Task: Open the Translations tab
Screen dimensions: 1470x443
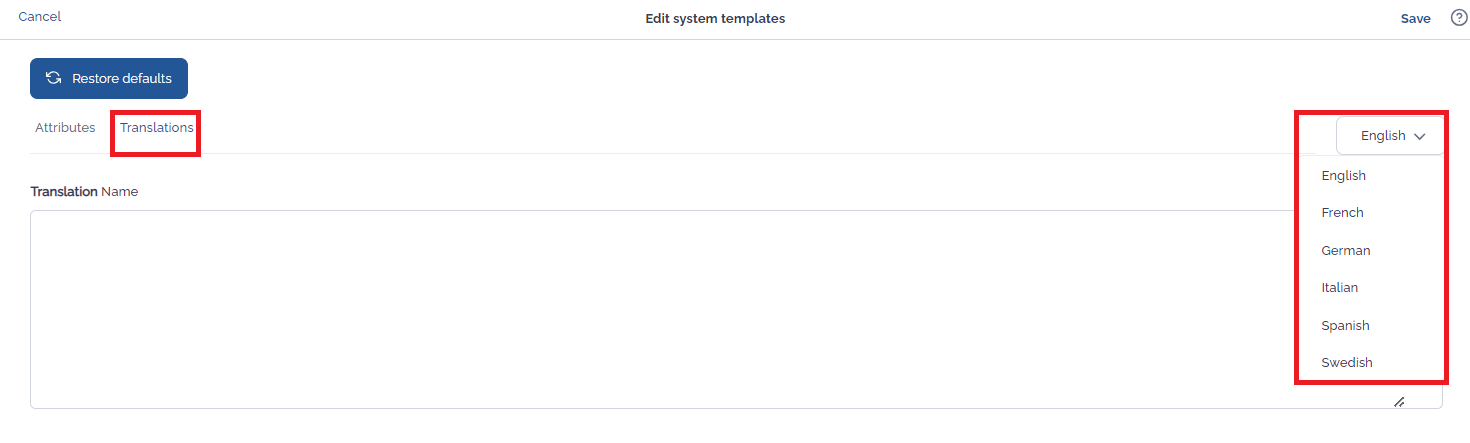Action: coord(157,128)
